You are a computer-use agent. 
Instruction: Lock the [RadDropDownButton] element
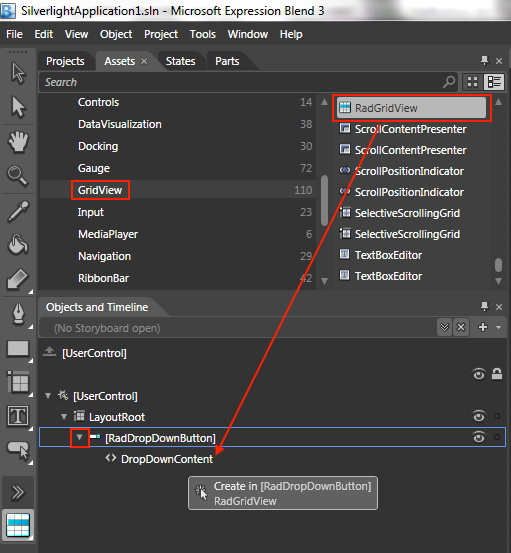tap(497, 437)
